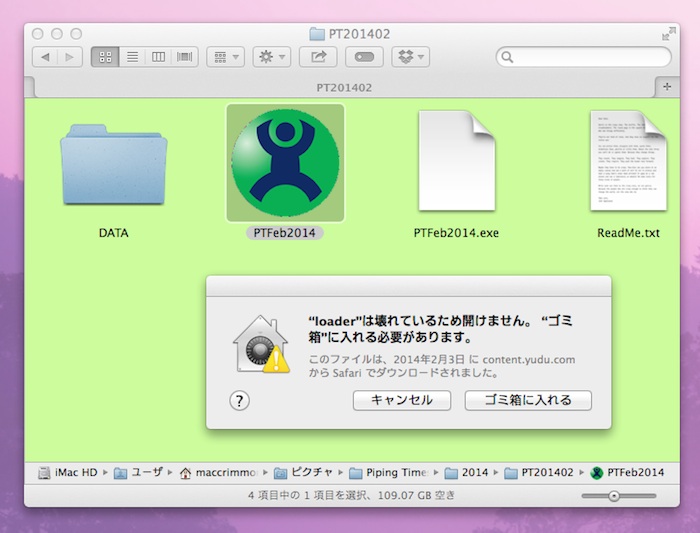
Task: Select the PTFeb2014.exe file icon
Action: tap(456, 161)
